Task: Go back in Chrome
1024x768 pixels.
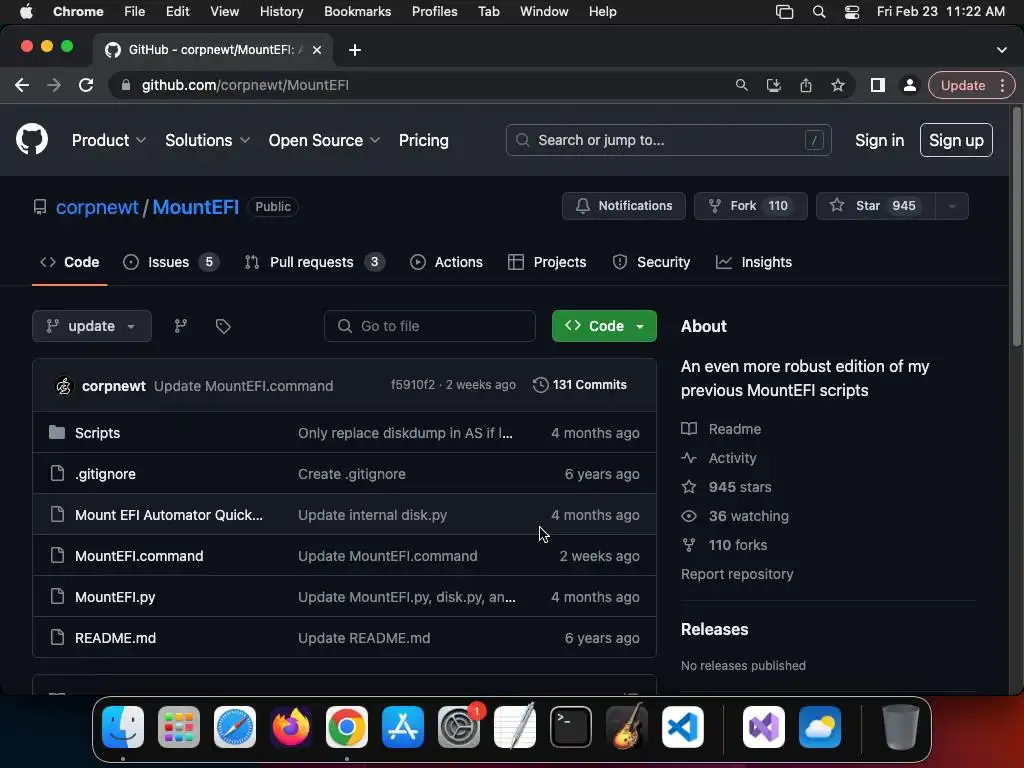Action: (22, 85)
